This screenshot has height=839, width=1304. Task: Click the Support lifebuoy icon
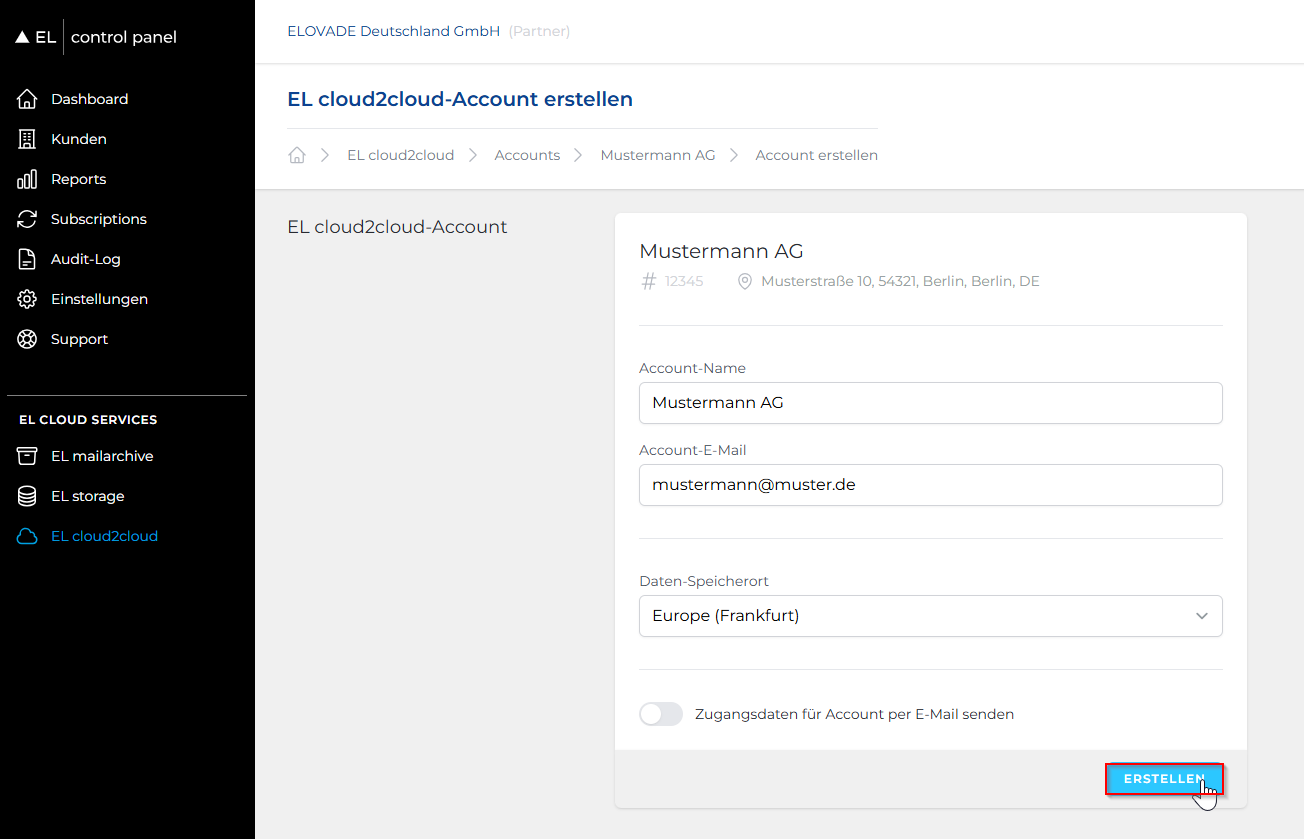pos(27,339)
